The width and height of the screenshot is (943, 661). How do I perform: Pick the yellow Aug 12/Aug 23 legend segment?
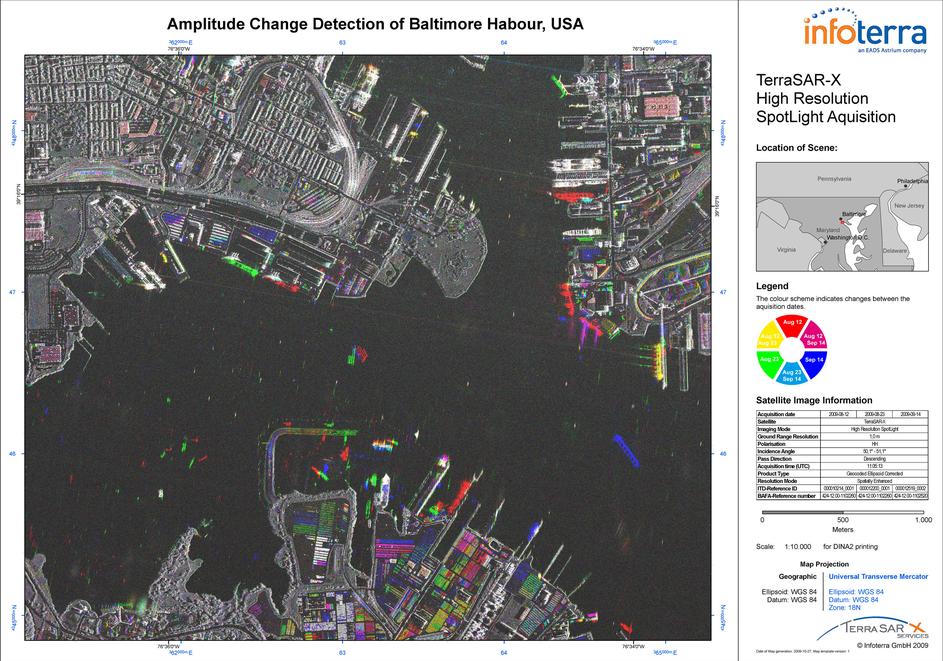(x=769, y=337)
